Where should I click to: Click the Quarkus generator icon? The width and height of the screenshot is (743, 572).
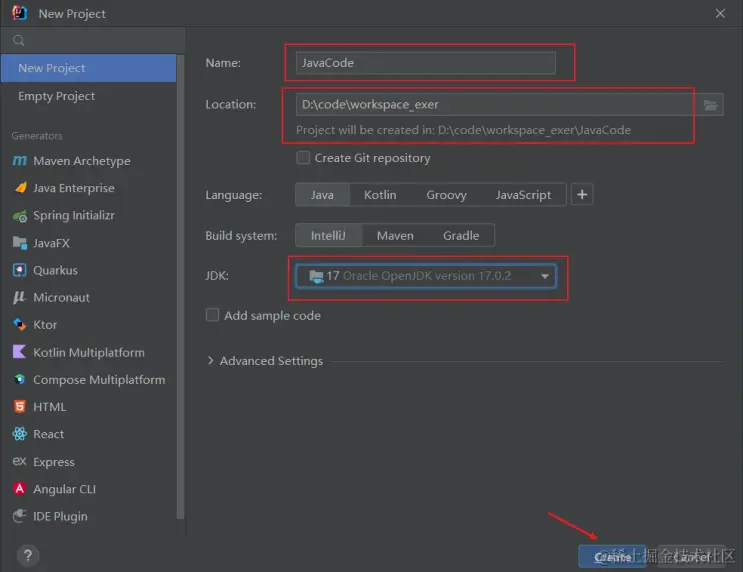coord(19,270)
